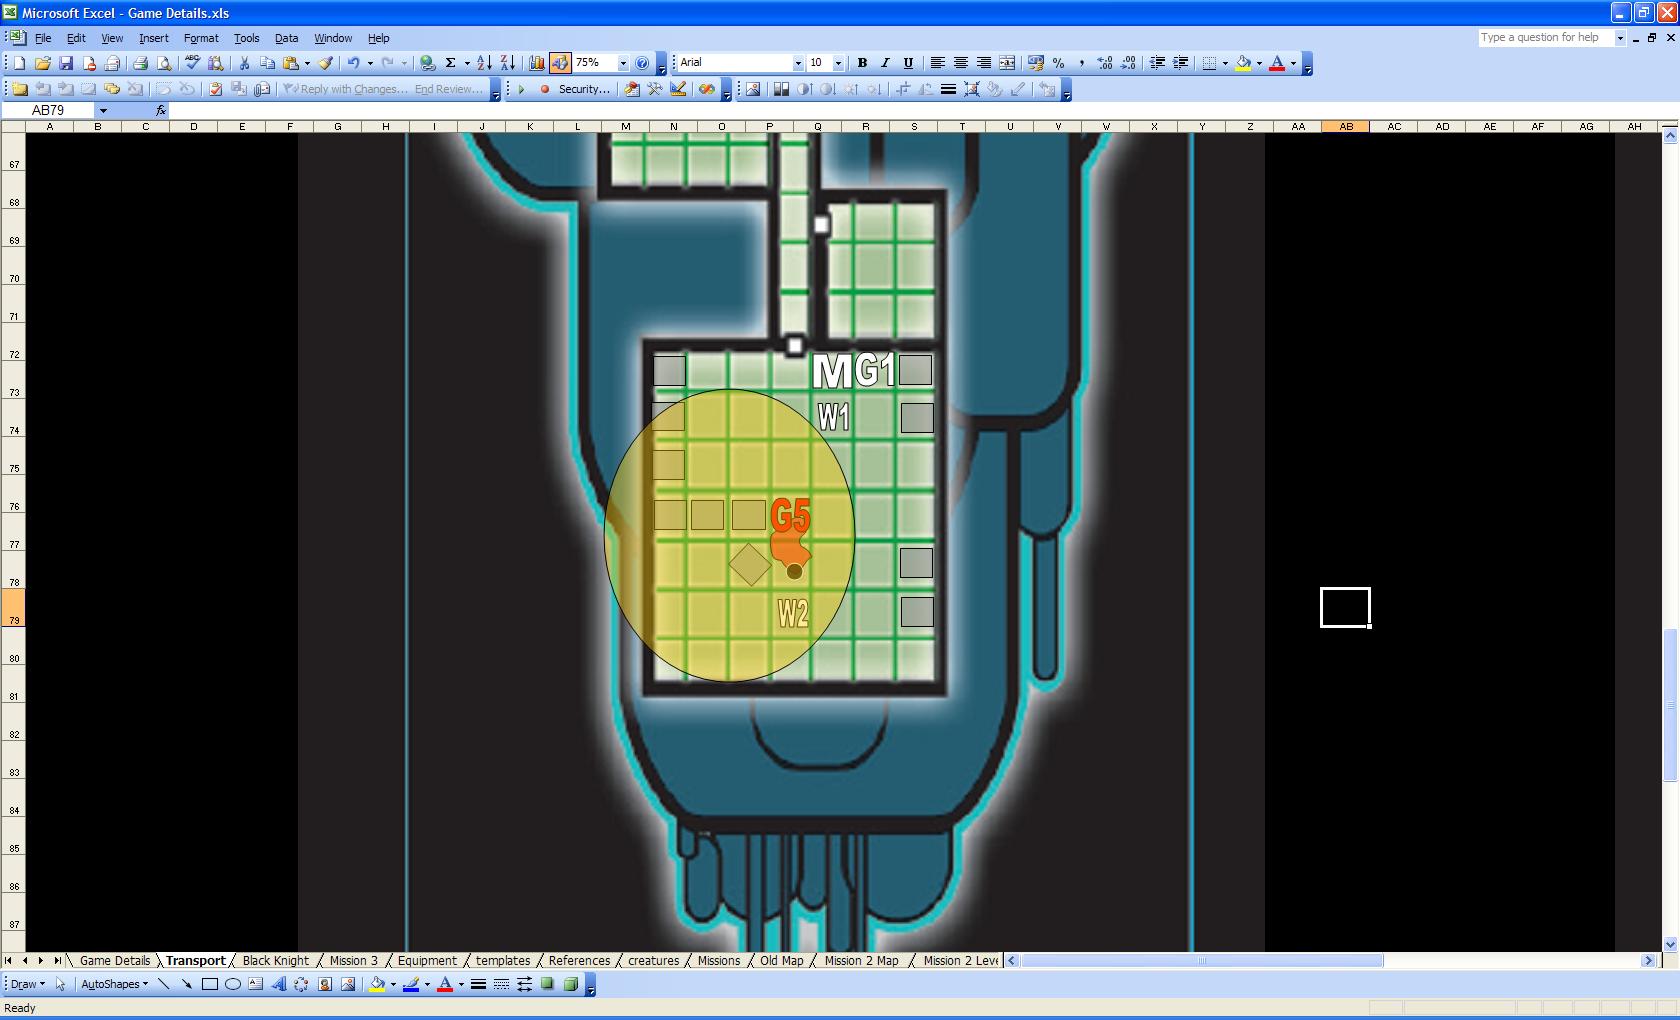Toggle Italic formatting
The image size is (1680, 1020).
coord(885,63)
